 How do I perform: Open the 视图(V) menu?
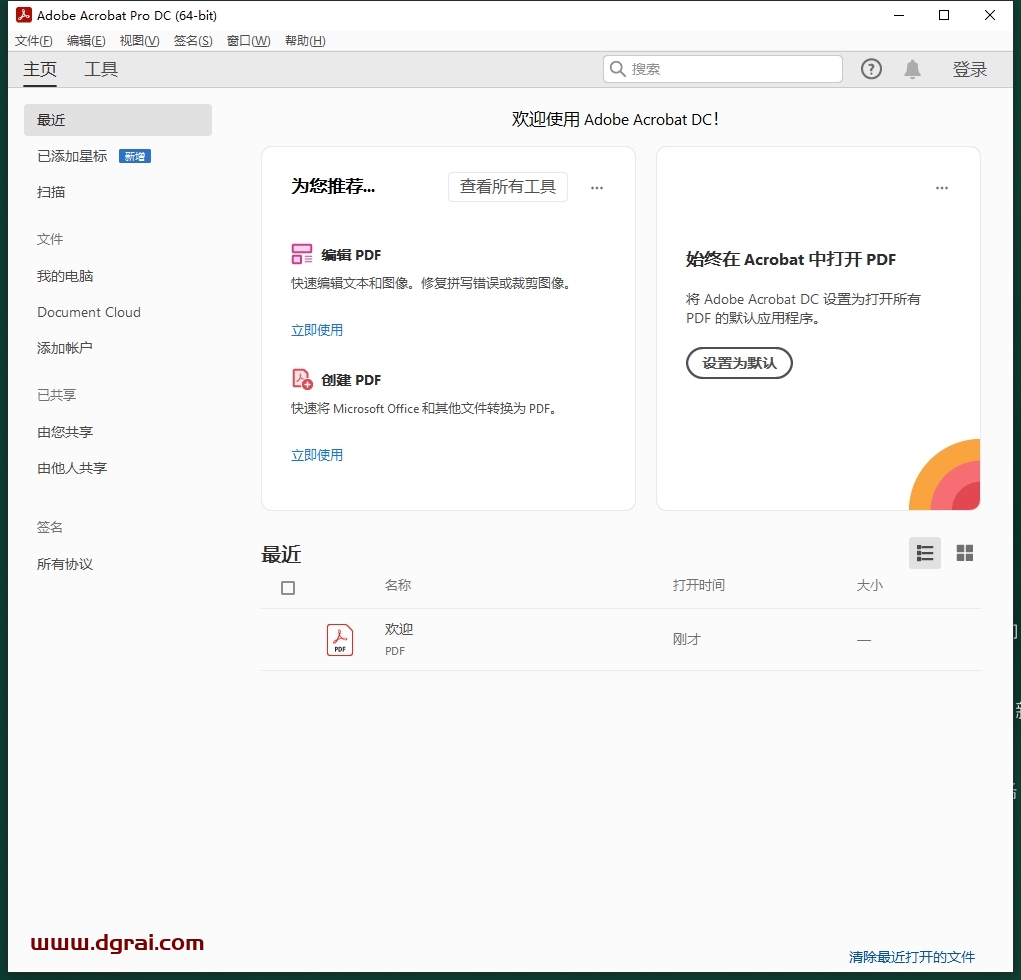click(139, 41)
